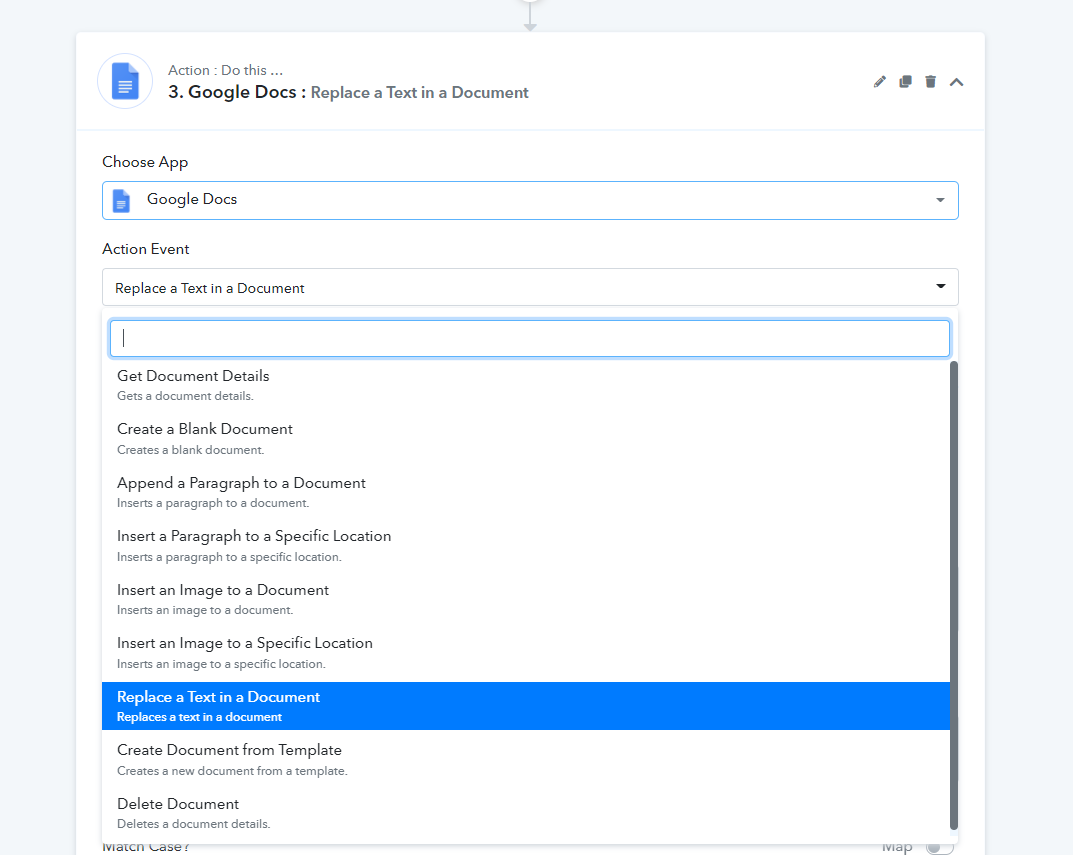Viewport: 1073px width, 855px height.
Task: Click the Action Event dropdown caret
Action: click(x=941, y=286)
